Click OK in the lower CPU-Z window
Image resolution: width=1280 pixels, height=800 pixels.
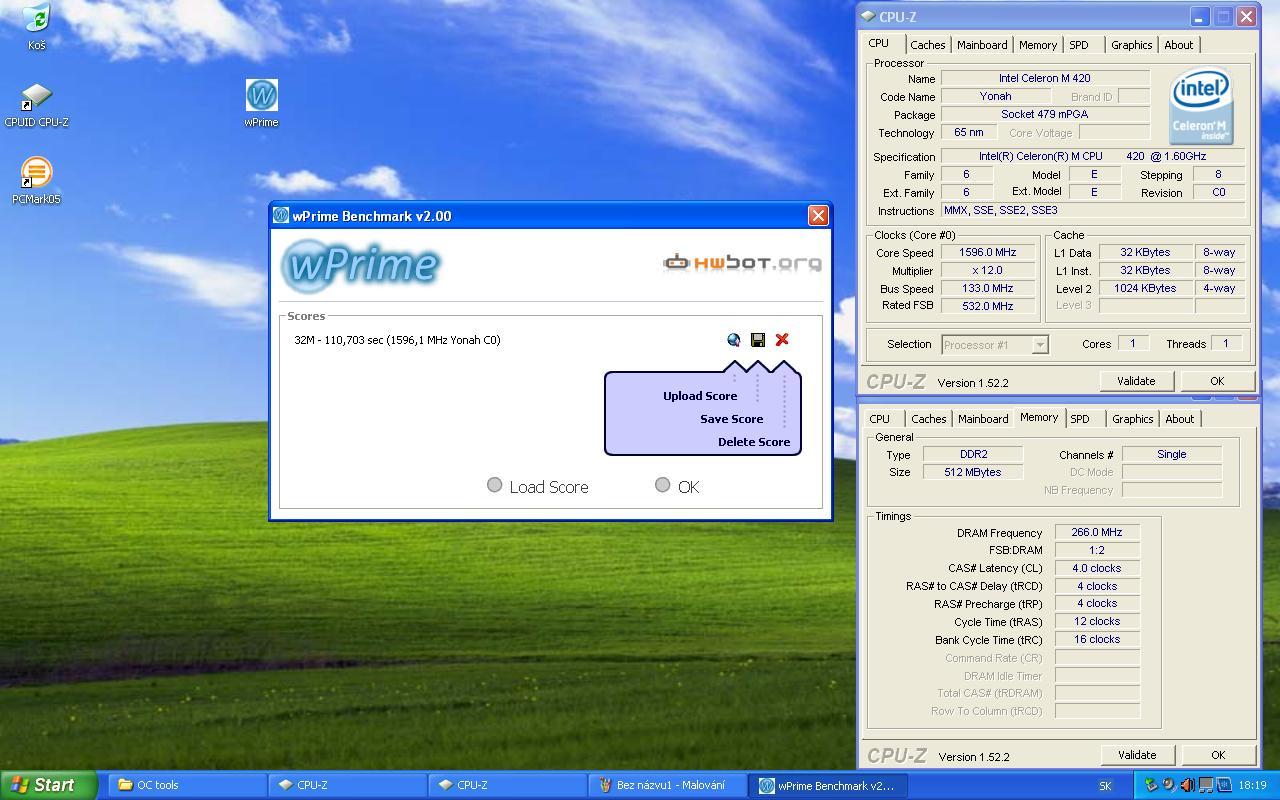(x=1218, y=755)
